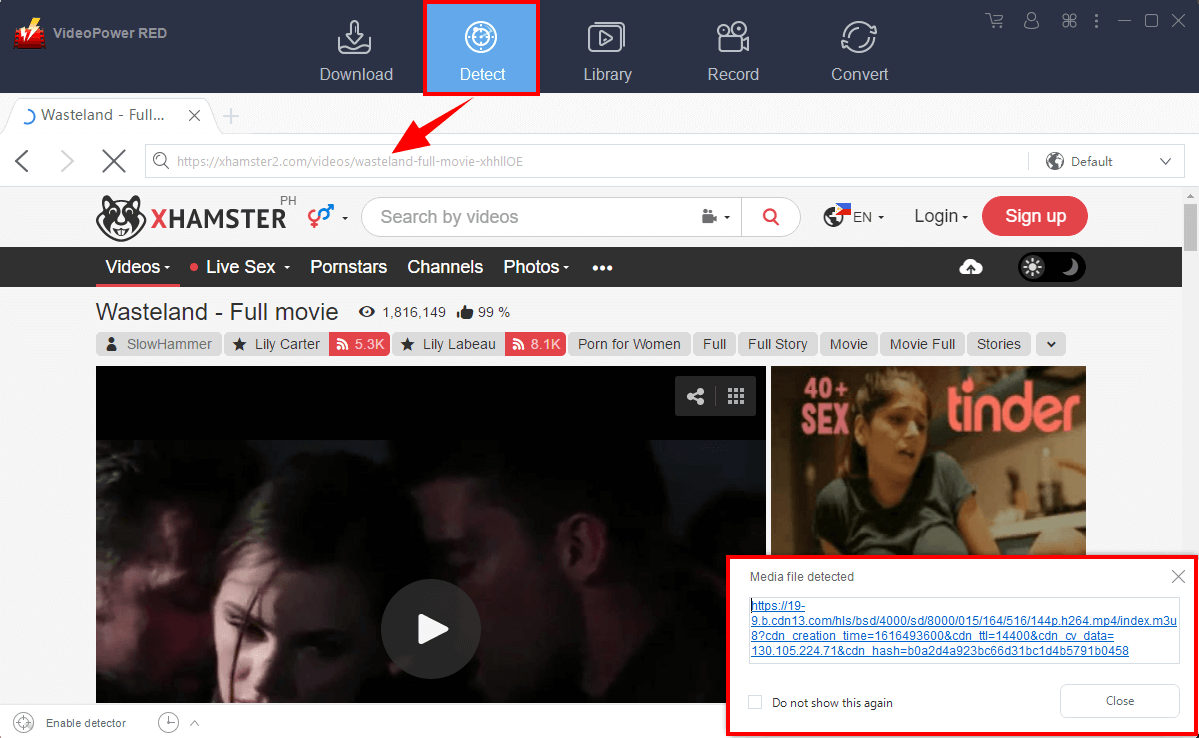Viewport: 1199px width, 738px height.
Task: Select the 'Wasteland - Full...' browser tab
Action: point(103,115)
